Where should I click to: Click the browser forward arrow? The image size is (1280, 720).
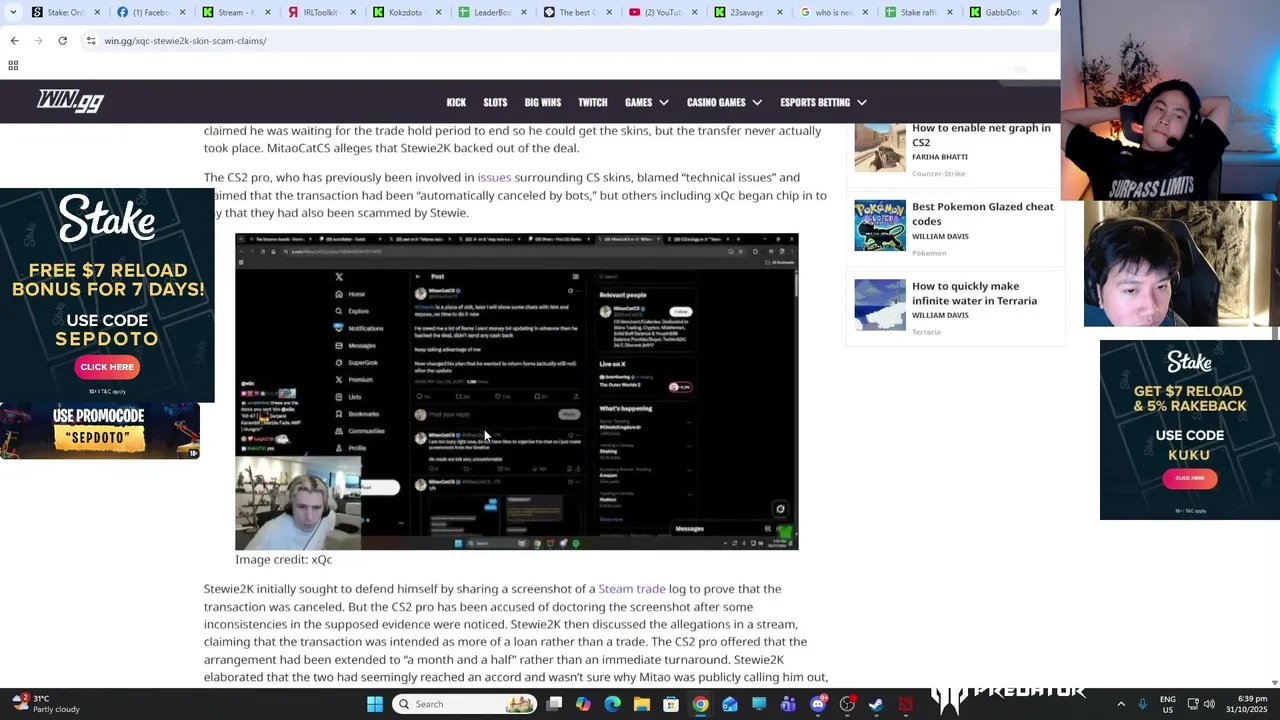pyautogui.click(x=38, y=41)
